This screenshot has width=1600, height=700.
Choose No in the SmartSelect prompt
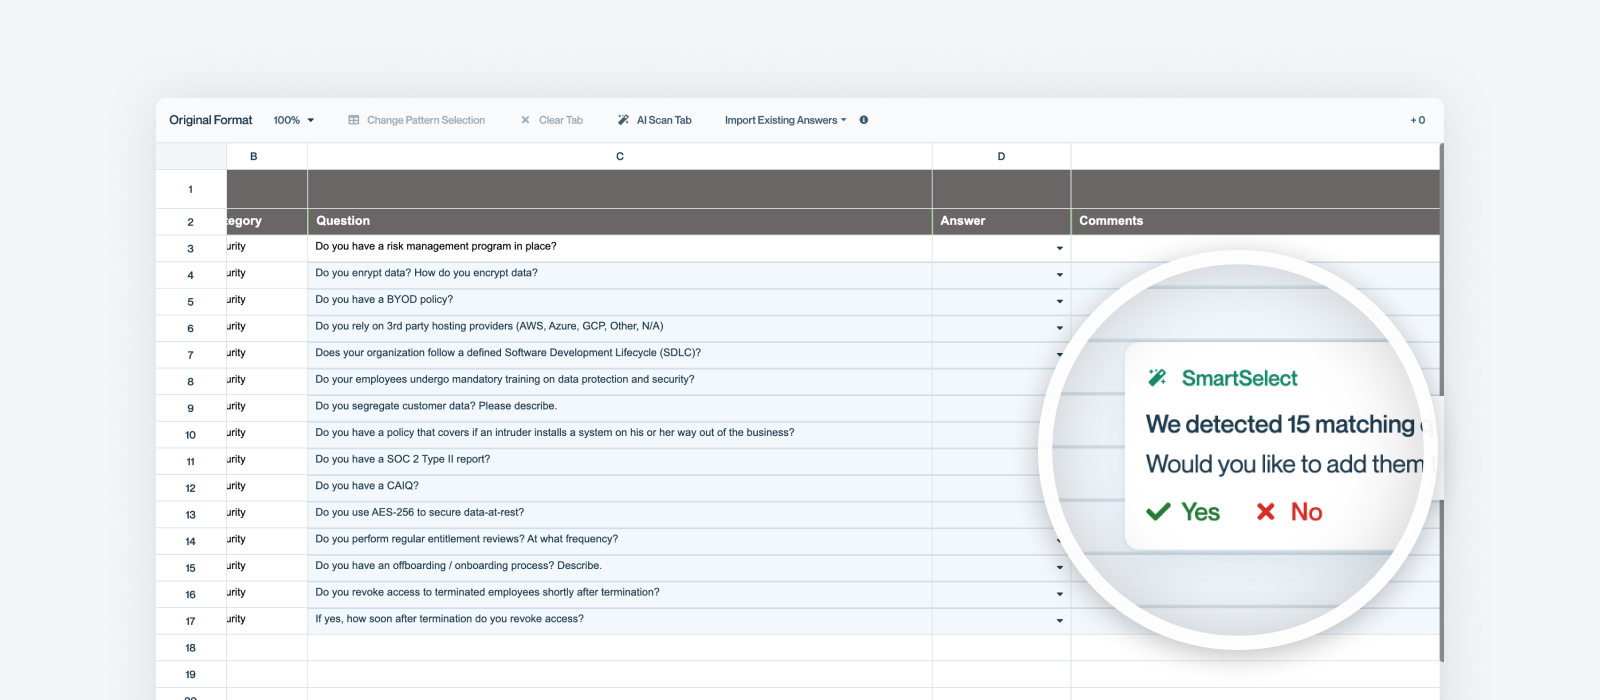[1290, 512]
